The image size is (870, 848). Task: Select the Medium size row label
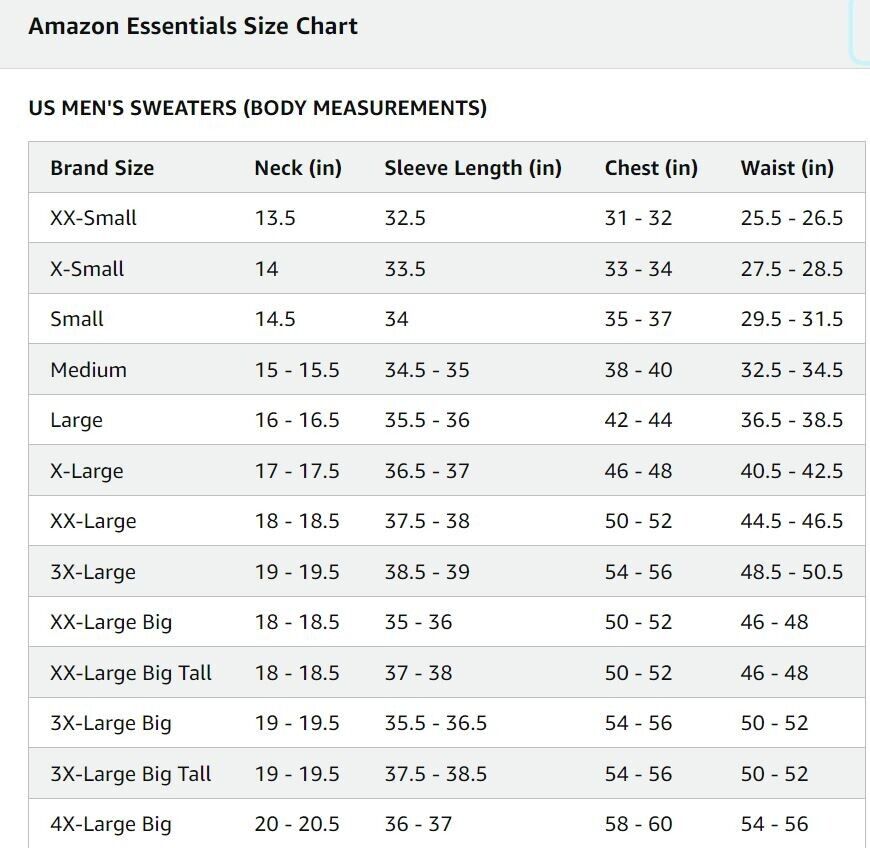click(x=89, y=370)
